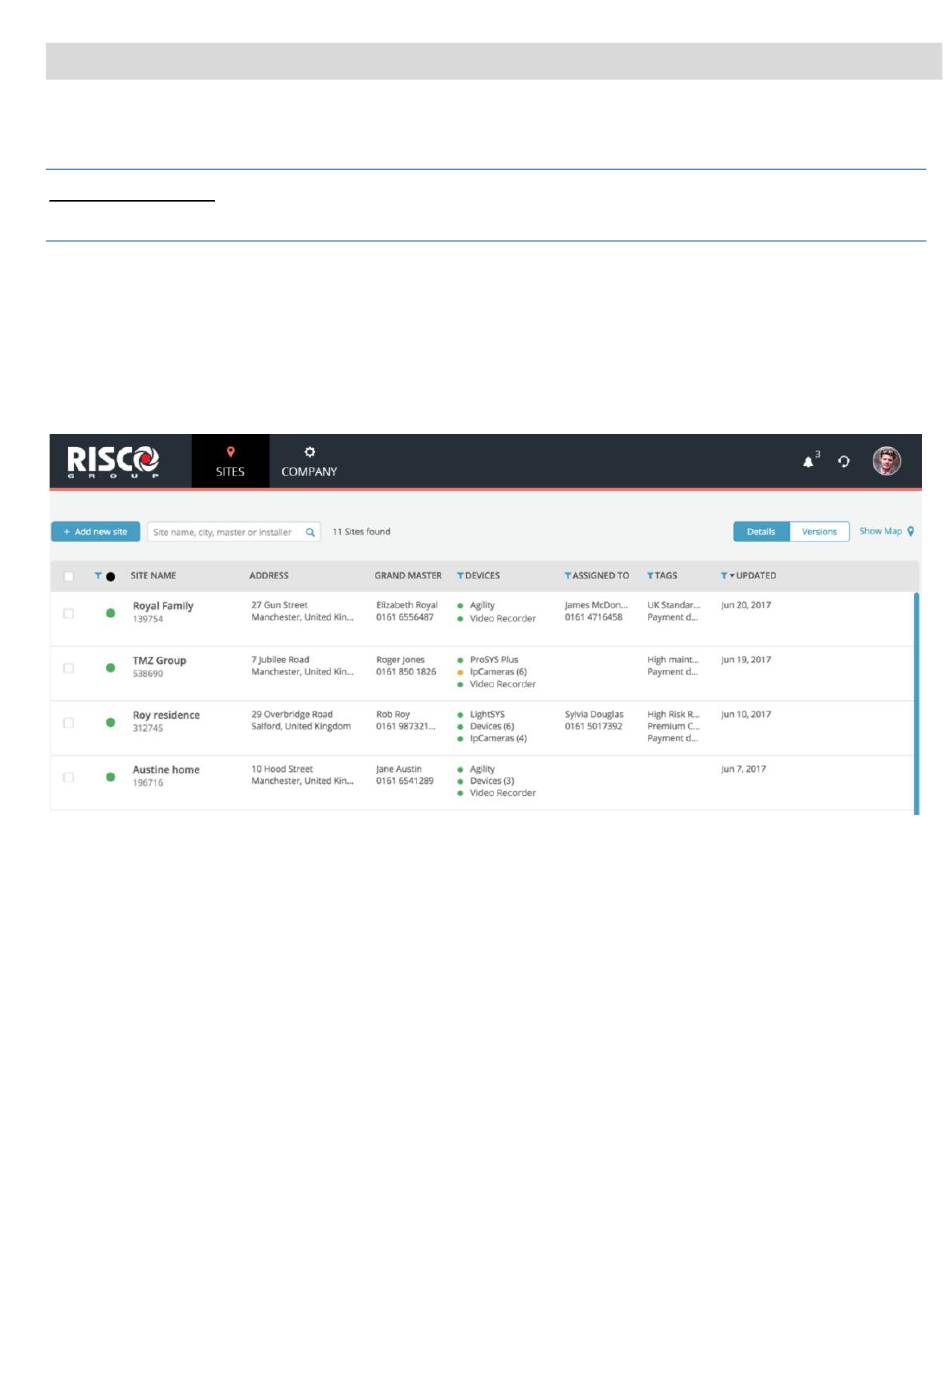Click 'Jun 20, 2017' updated date
950x1383 pixels.
click(x=746, y=605)
